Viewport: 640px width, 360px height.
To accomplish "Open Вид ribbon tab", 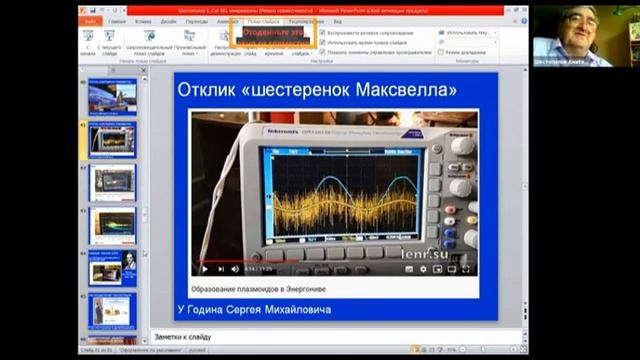I will coord(338,21).
